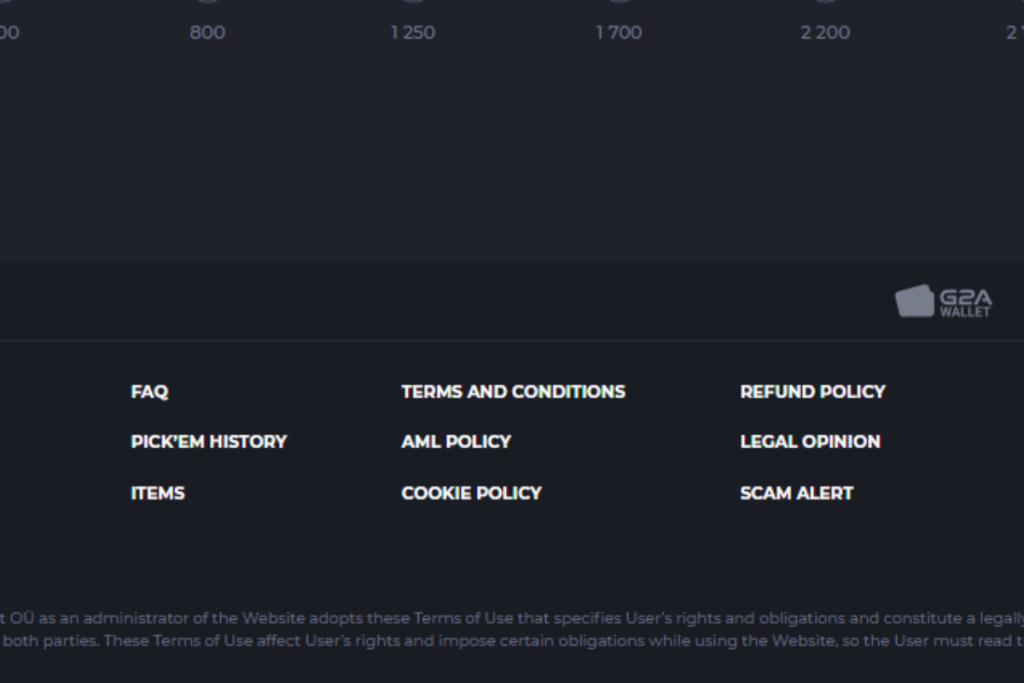Select the 1 250 progress milestone

coord(412,32)
